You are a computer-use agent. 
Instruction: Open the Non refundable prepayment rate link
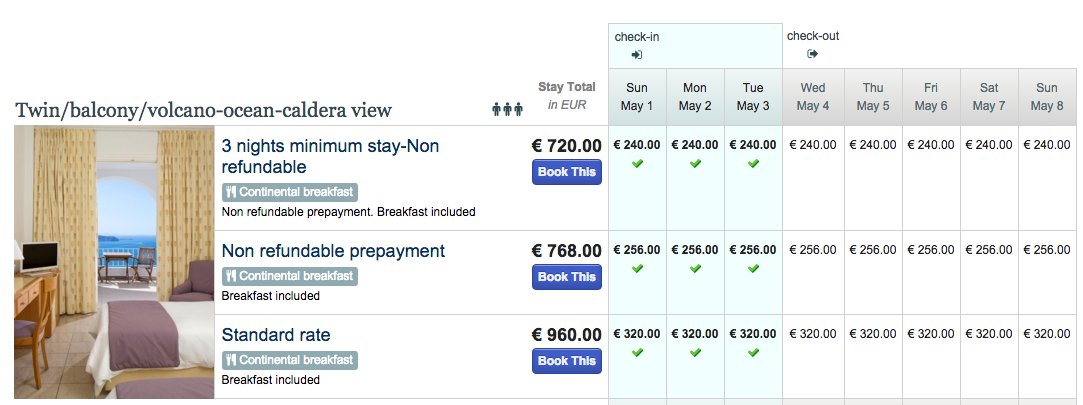click(x=332, y=250)
